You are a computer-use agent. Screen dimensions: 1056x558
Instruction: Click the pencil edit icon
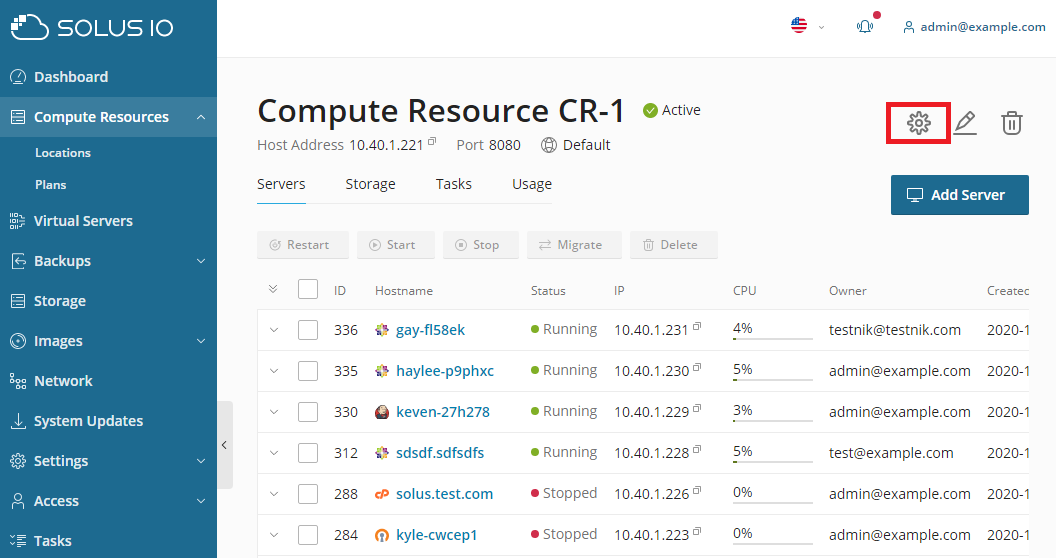click(965, 123)
